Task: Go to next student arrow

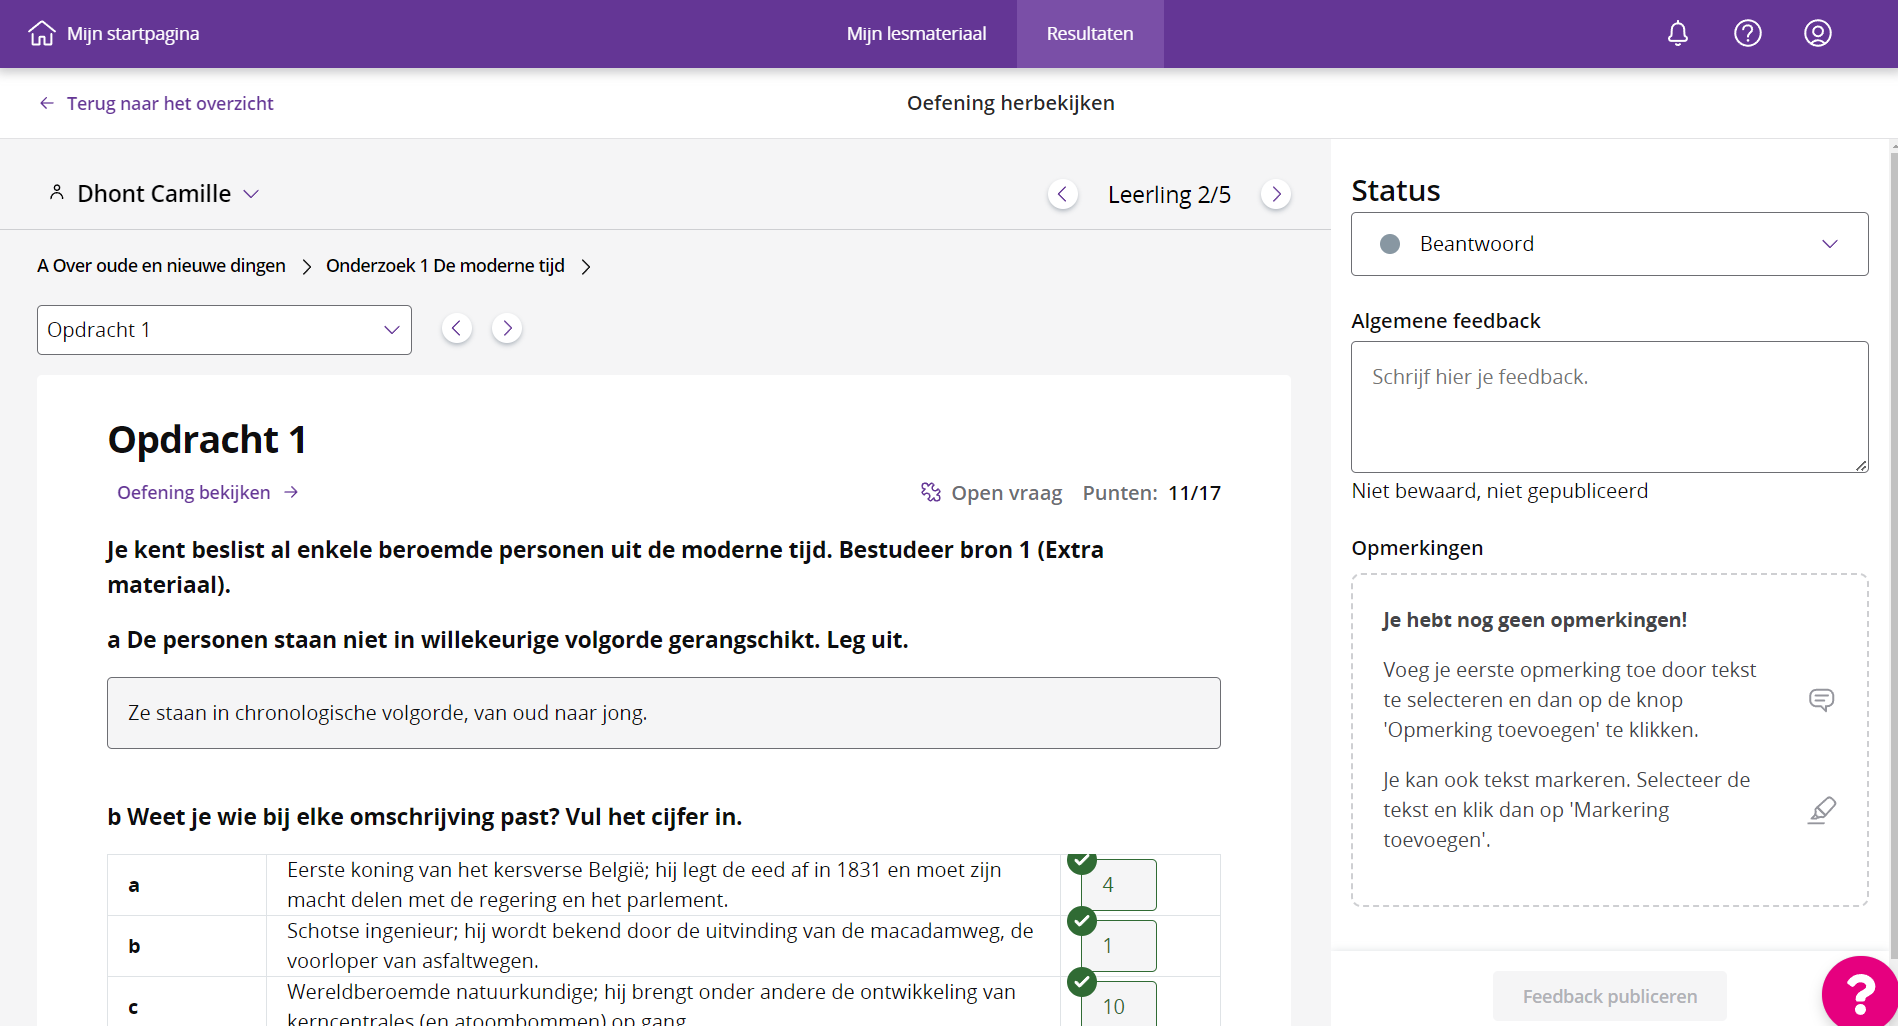Action: 1276,194
